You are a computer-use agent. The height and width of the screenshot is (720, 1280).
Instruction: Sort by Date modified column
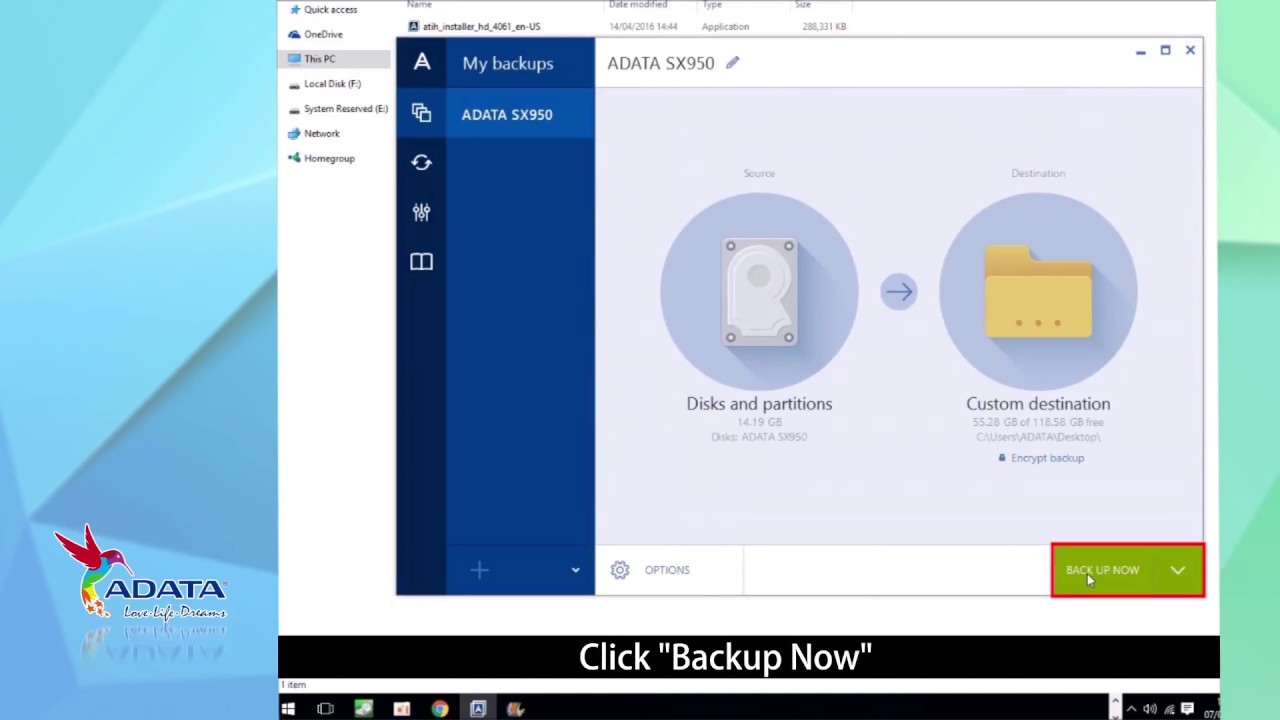pos(638,5)
